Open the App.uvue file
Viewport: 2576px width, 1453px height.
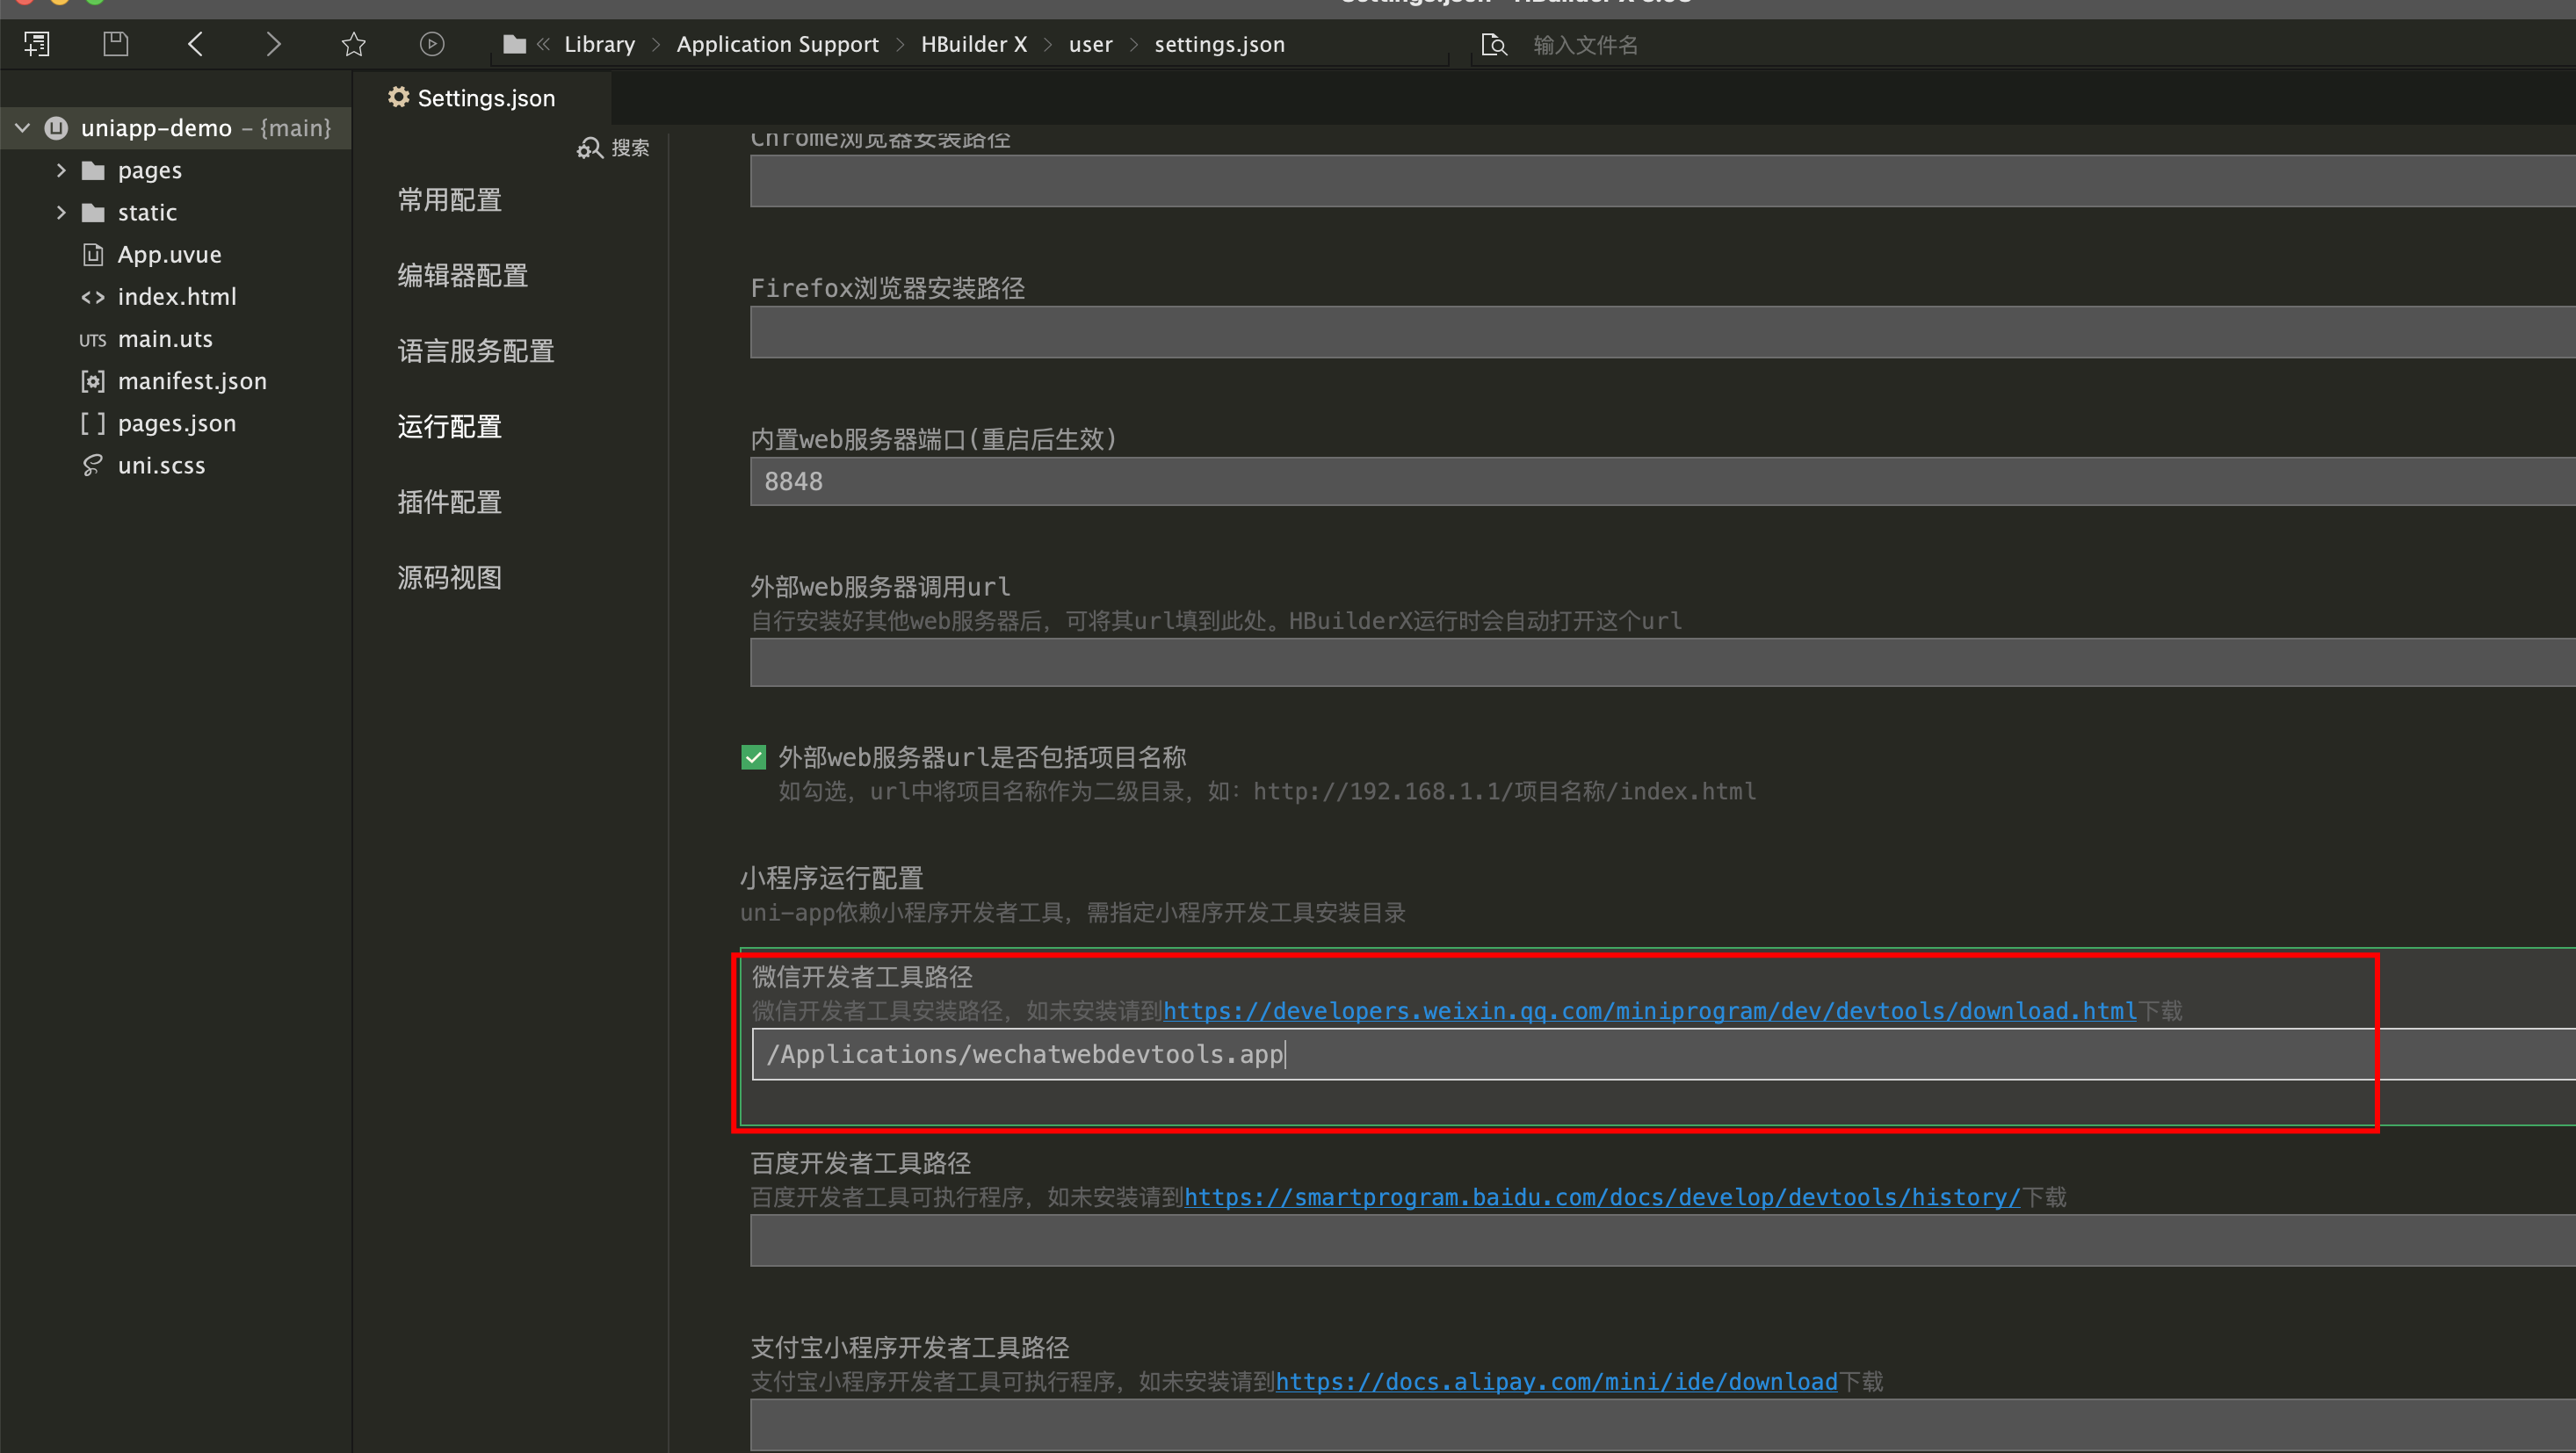point(170,254)
